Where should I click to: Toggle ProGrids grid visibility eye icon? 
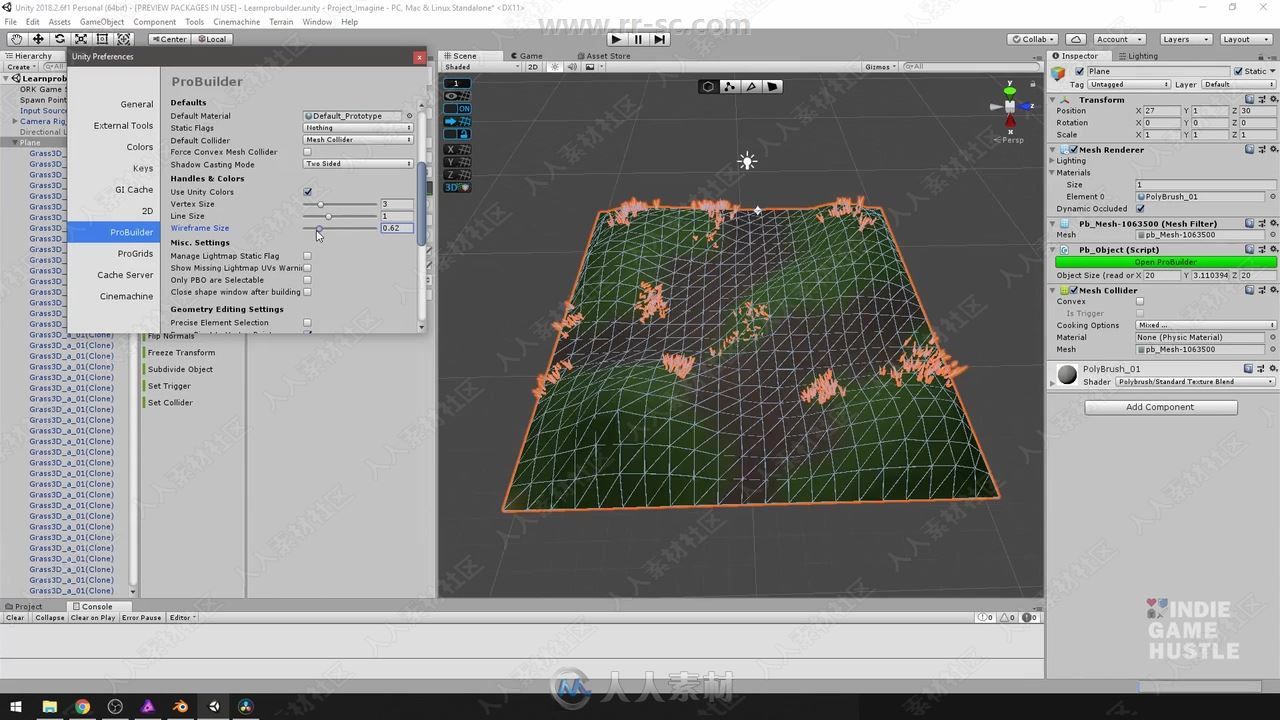click(x=457, y=96)
